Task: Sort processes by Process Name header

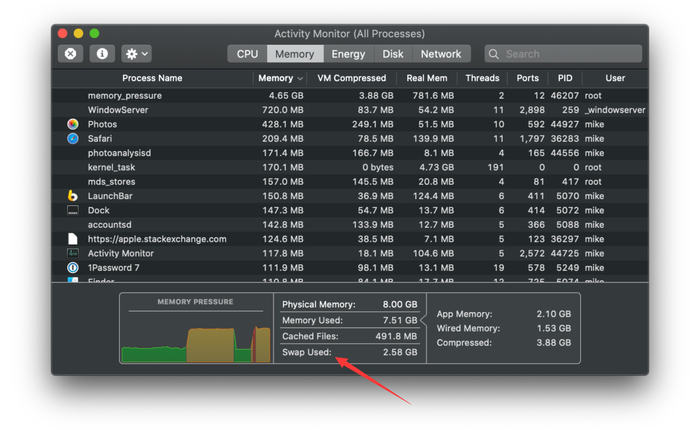Action: (152, 78)
